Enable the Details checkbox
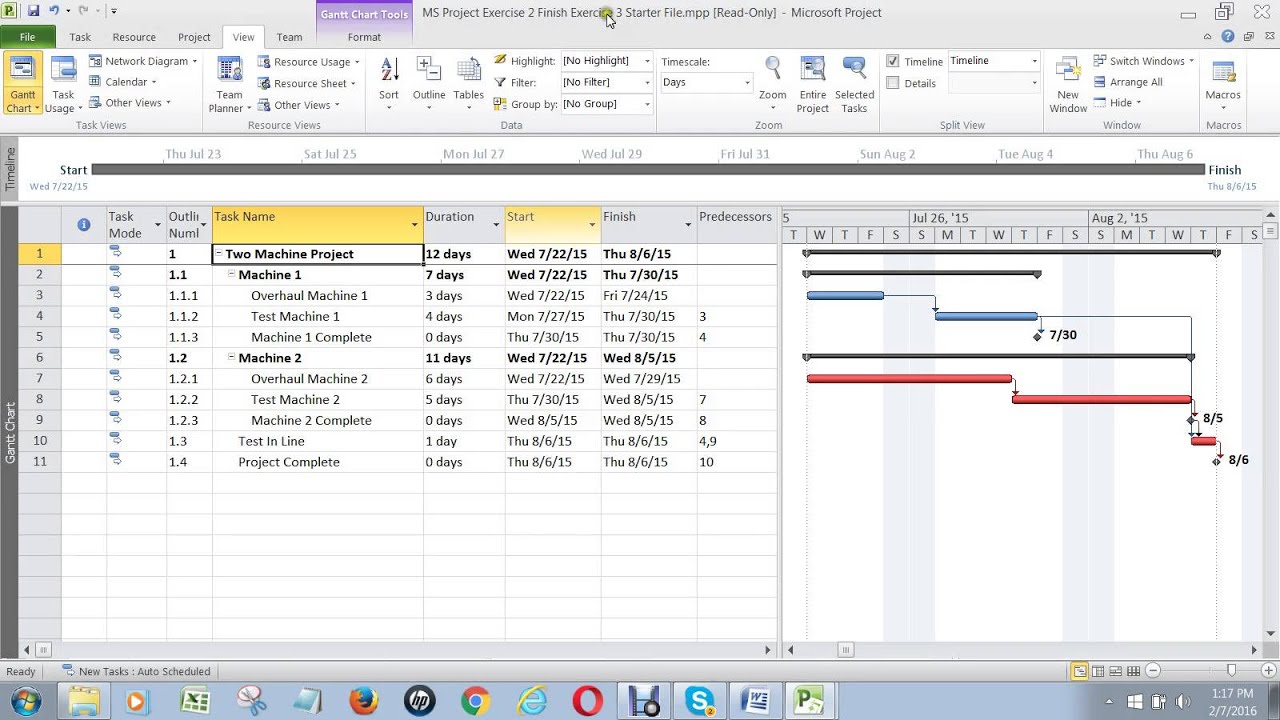Image resolution: width=1280 pixels, height=720 pixels. tap(893, 83)
